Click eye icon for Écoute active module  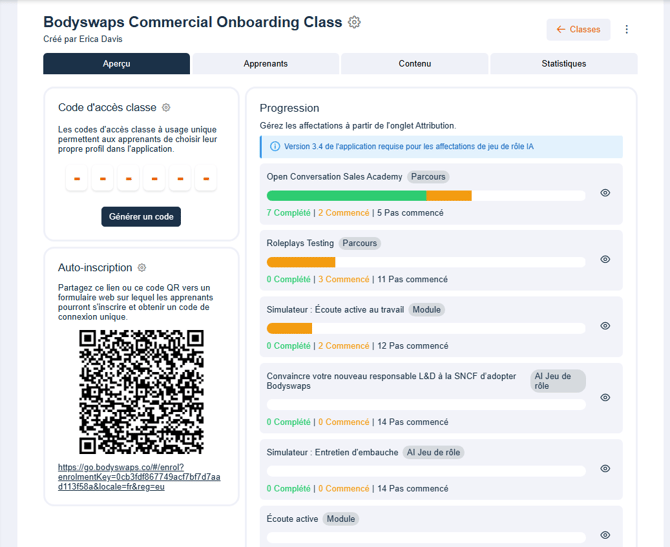tap(605, 535)
